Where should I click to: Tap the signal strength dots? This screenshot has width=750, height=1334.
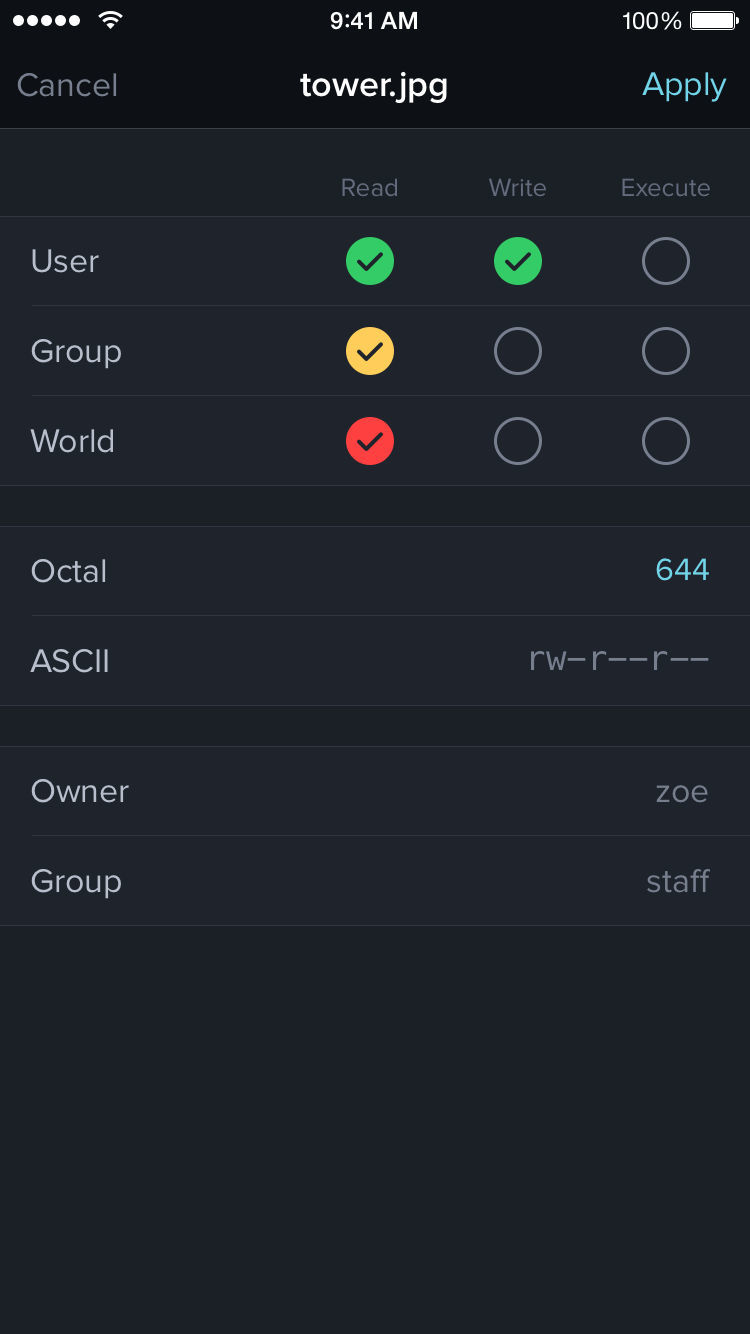(46, 21)
